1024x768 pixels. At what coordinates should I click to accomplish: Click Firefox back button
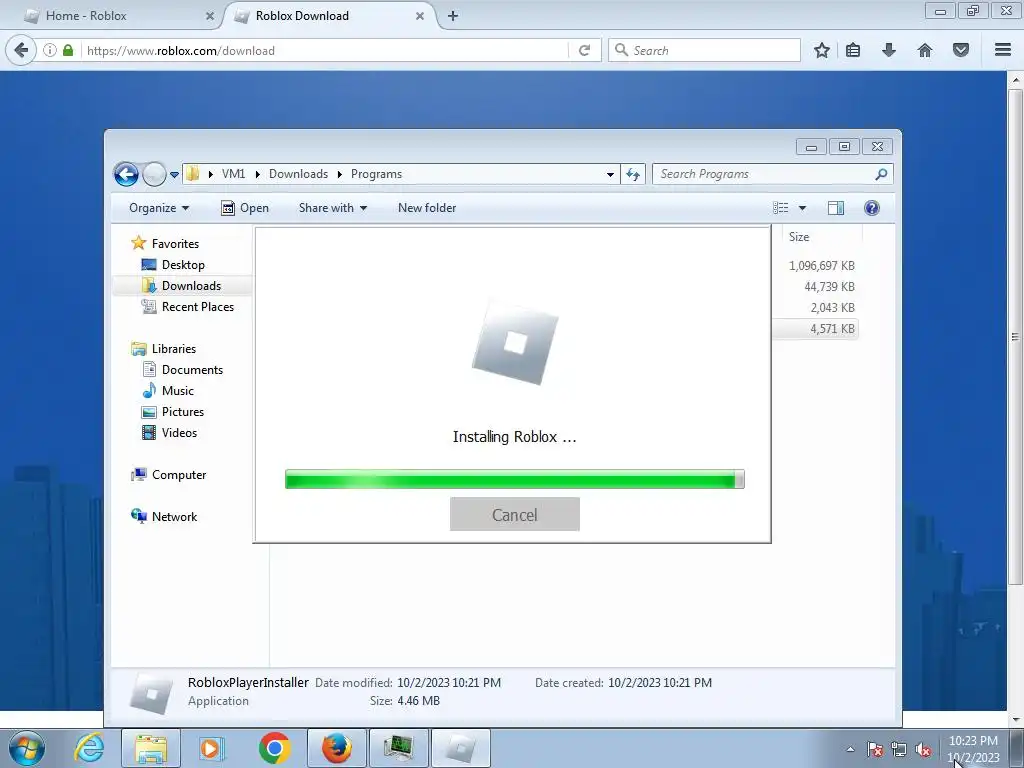21,50
